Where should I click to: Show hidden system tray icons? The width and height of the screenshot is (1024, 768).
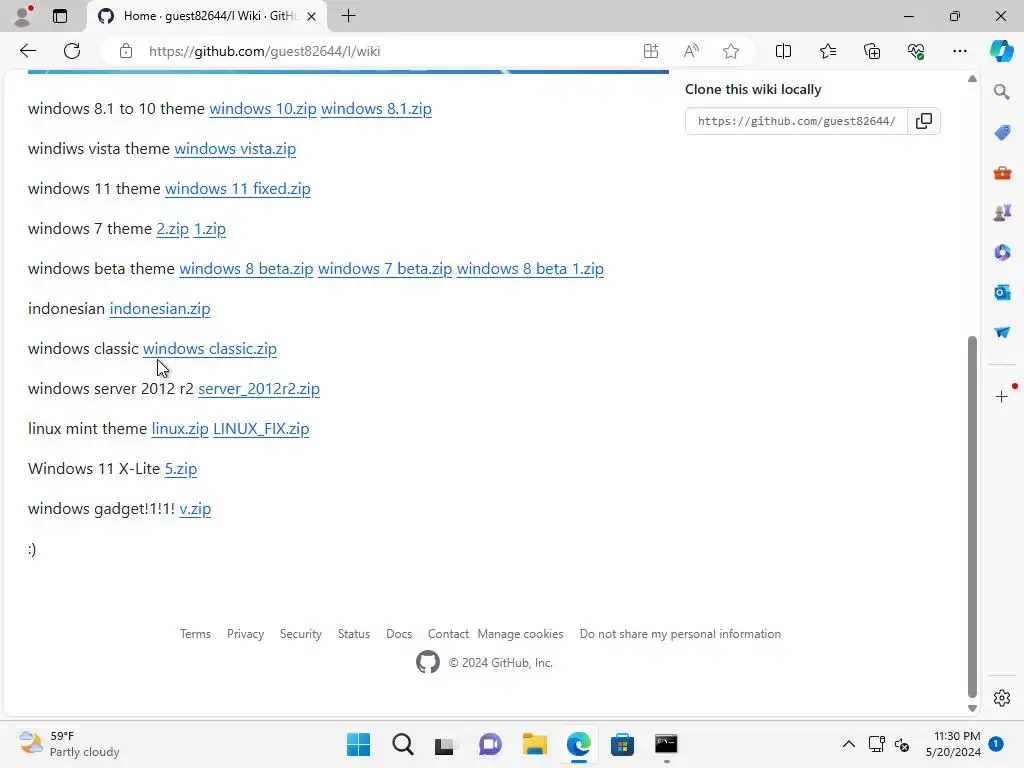[848, 744]
